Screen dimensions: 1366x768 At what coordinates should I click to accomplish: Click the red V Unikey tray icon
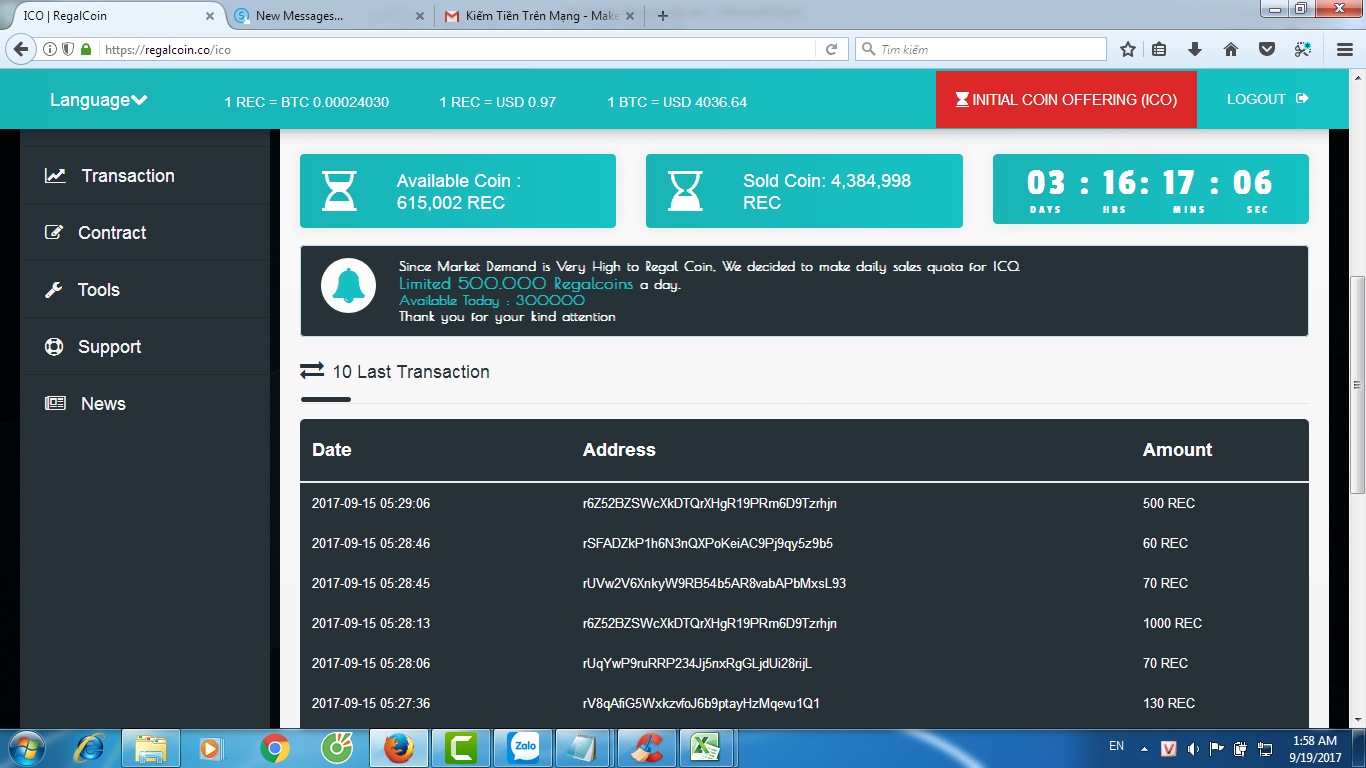tap(1169, 748)
